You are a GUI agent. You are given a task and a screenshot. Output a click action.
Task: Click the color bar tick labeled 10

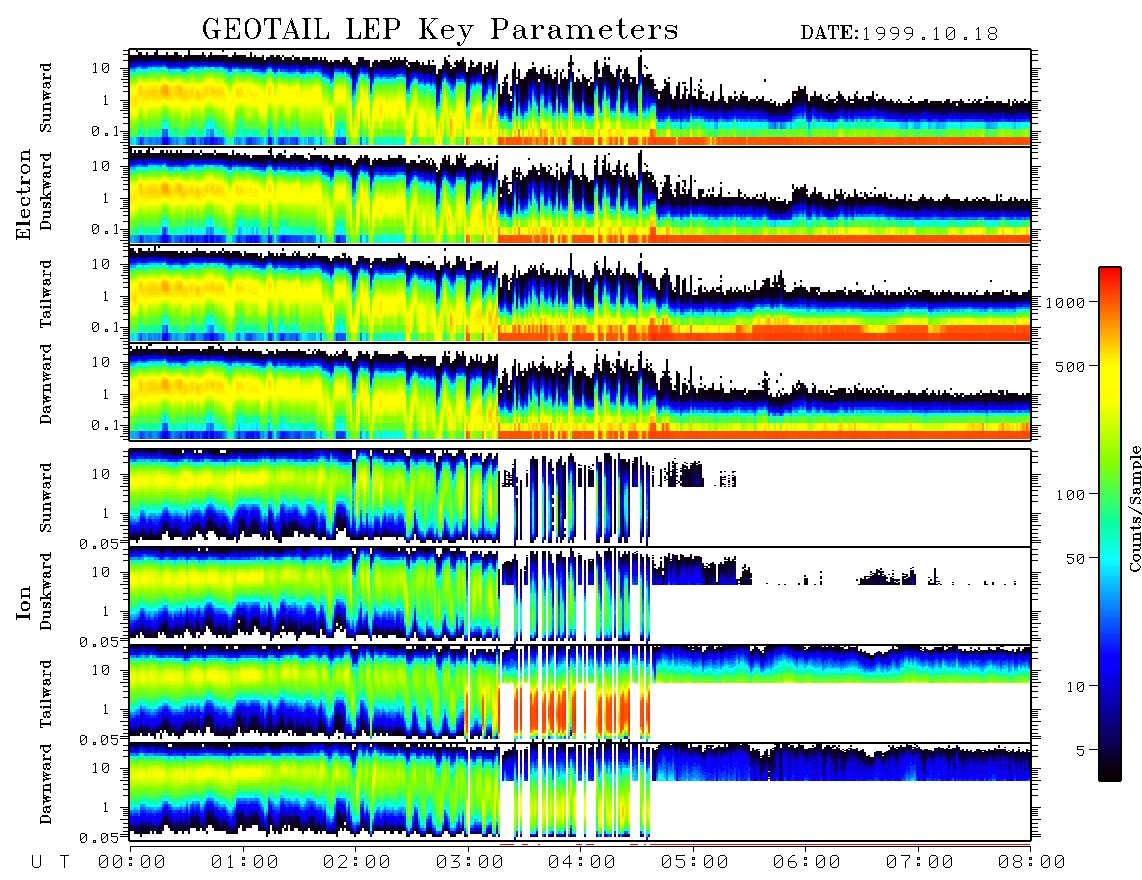pos(1076,686)
